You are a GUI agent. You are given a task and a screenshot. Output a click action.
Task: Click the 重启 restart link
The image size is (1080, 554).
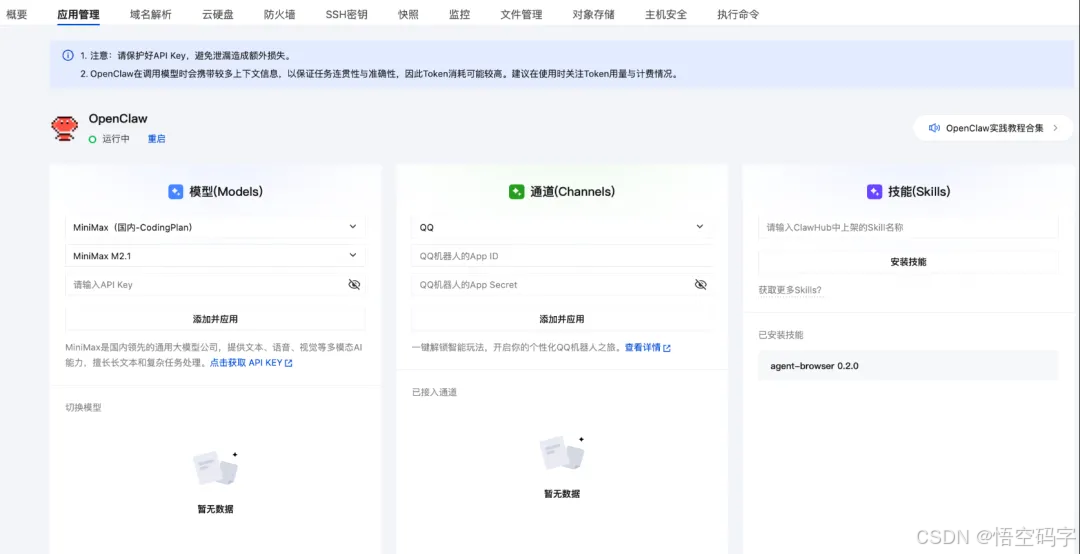click(x=156, y=139)
